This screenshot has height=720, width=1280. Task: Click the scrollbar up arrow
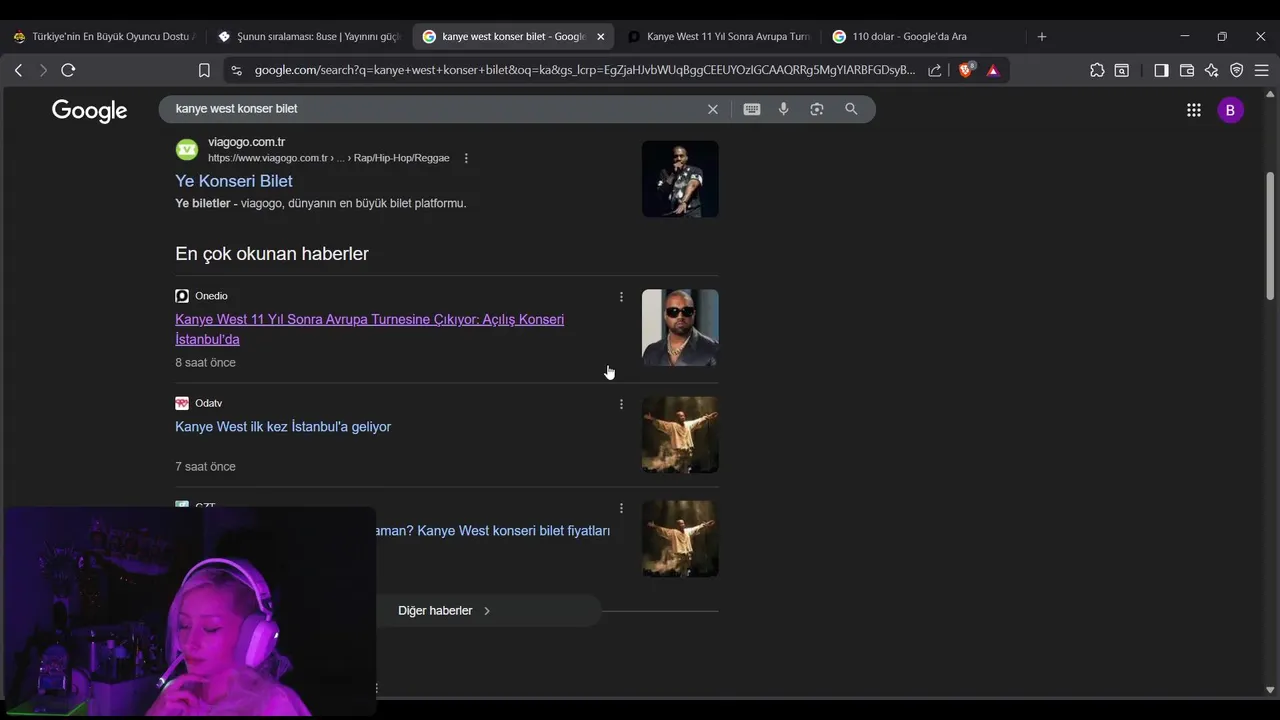(1271, 95)
